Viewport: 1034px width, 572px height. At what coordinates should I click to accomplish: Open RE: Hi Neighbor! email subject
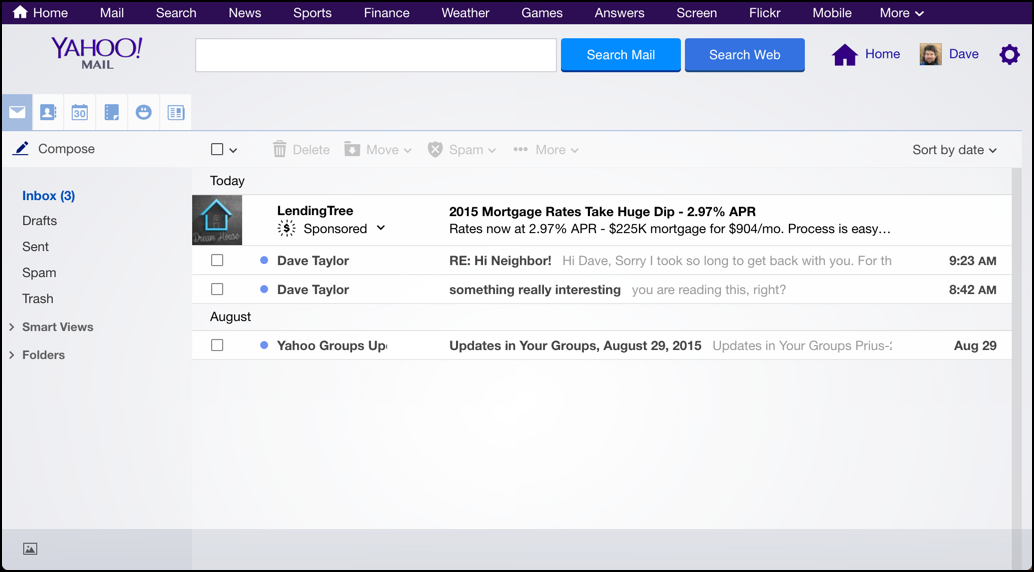(x=500, y=261)
